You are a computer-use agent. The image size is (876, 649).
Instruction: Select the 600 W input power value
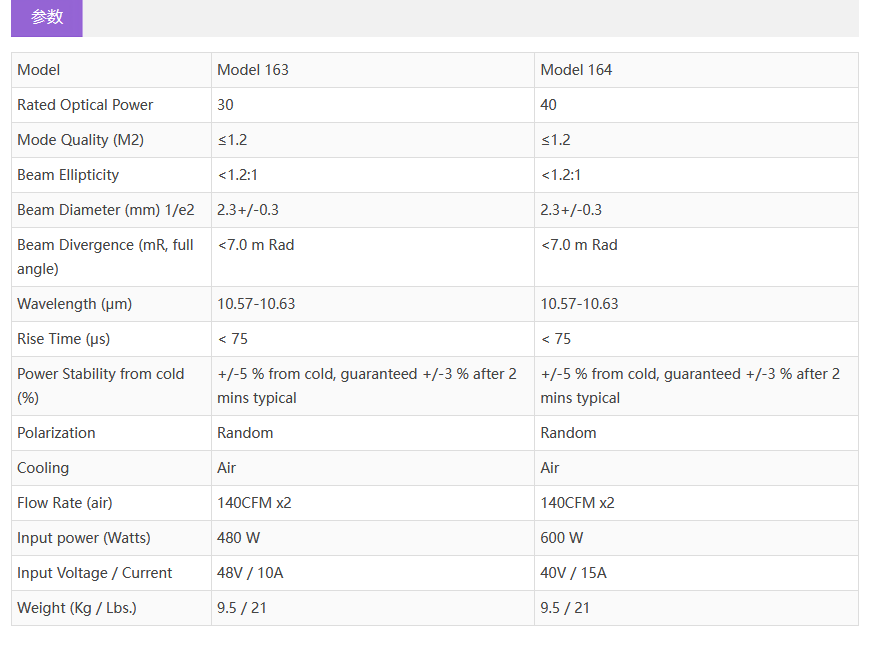pos(562,538)
